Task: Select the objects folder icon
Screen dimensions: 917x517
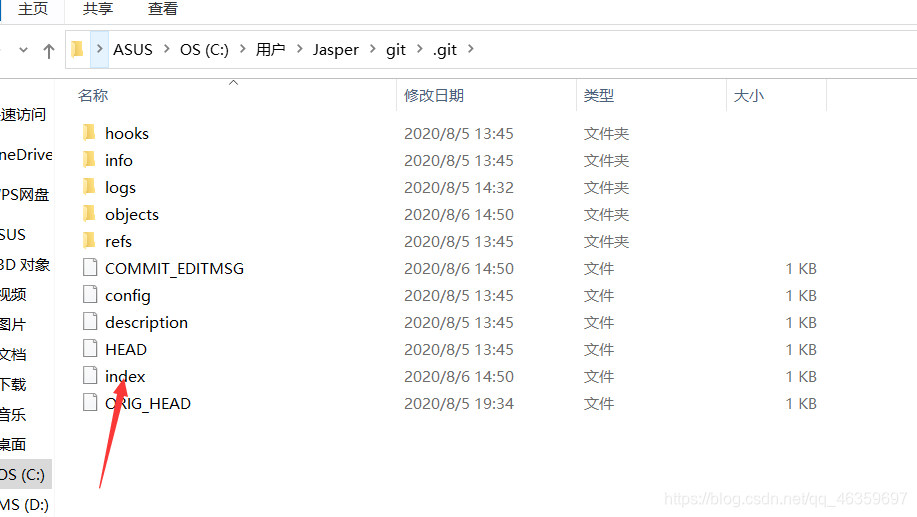Action: pos(89,213)
